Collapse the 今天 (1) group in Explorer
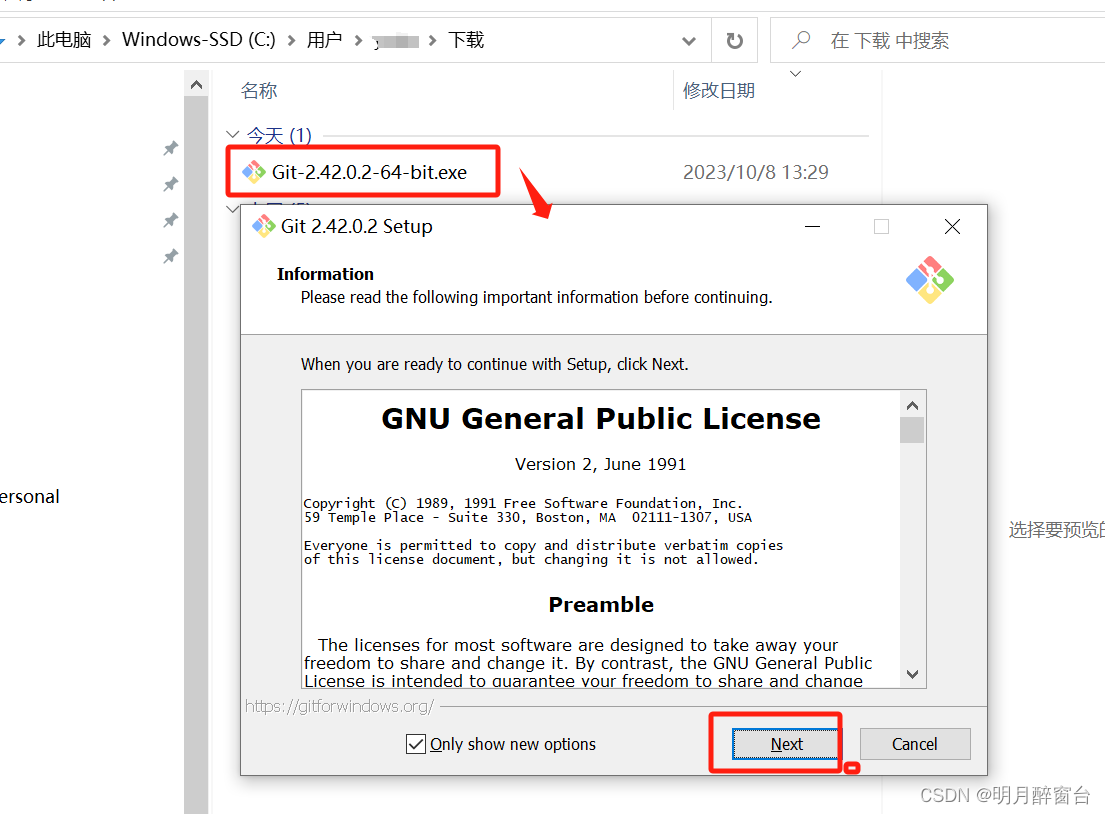The image size is (1105, 814). pos(233,135)
